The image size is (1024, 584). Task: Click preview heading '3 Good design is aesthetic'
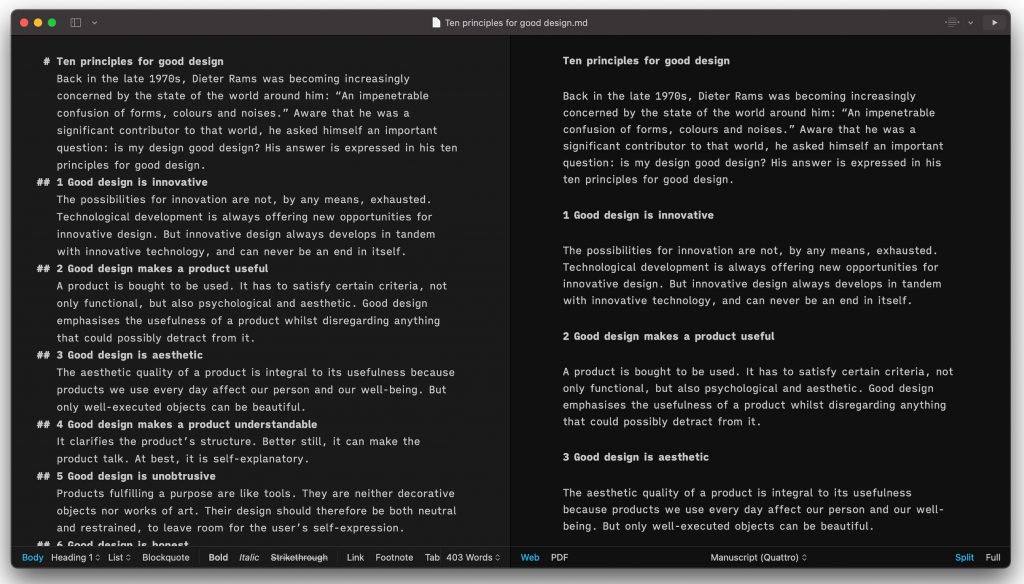coord(635,457)
